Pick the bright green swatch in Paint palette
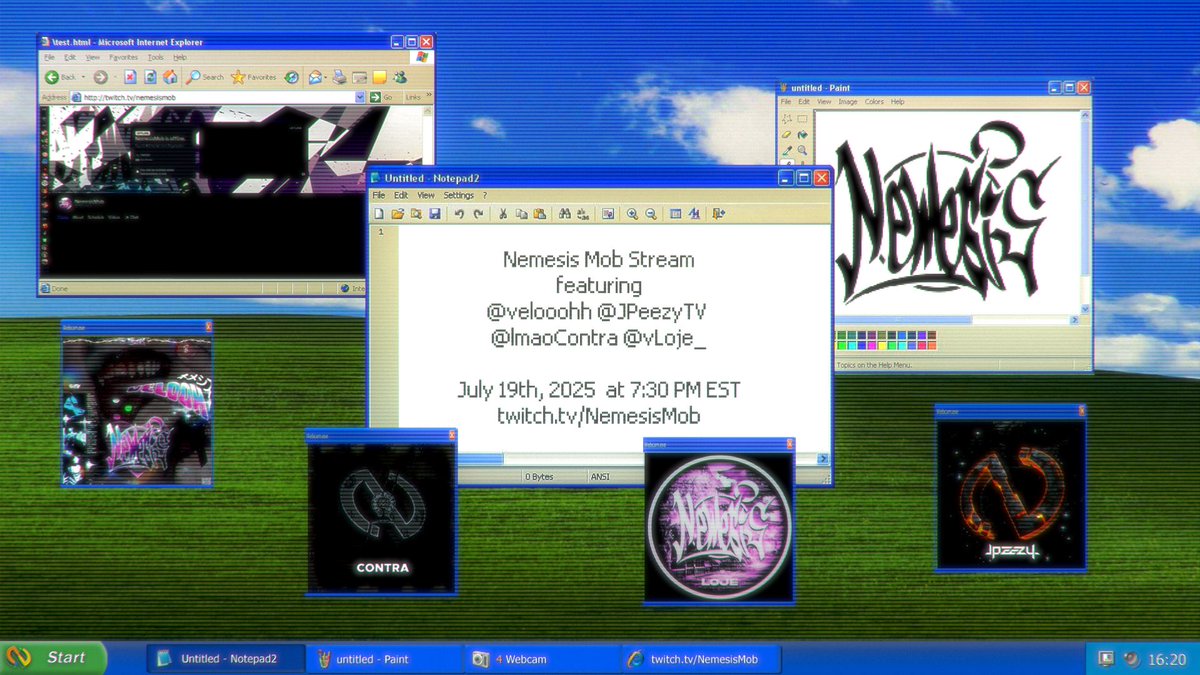1200x675 pixels. pos(842,345)
